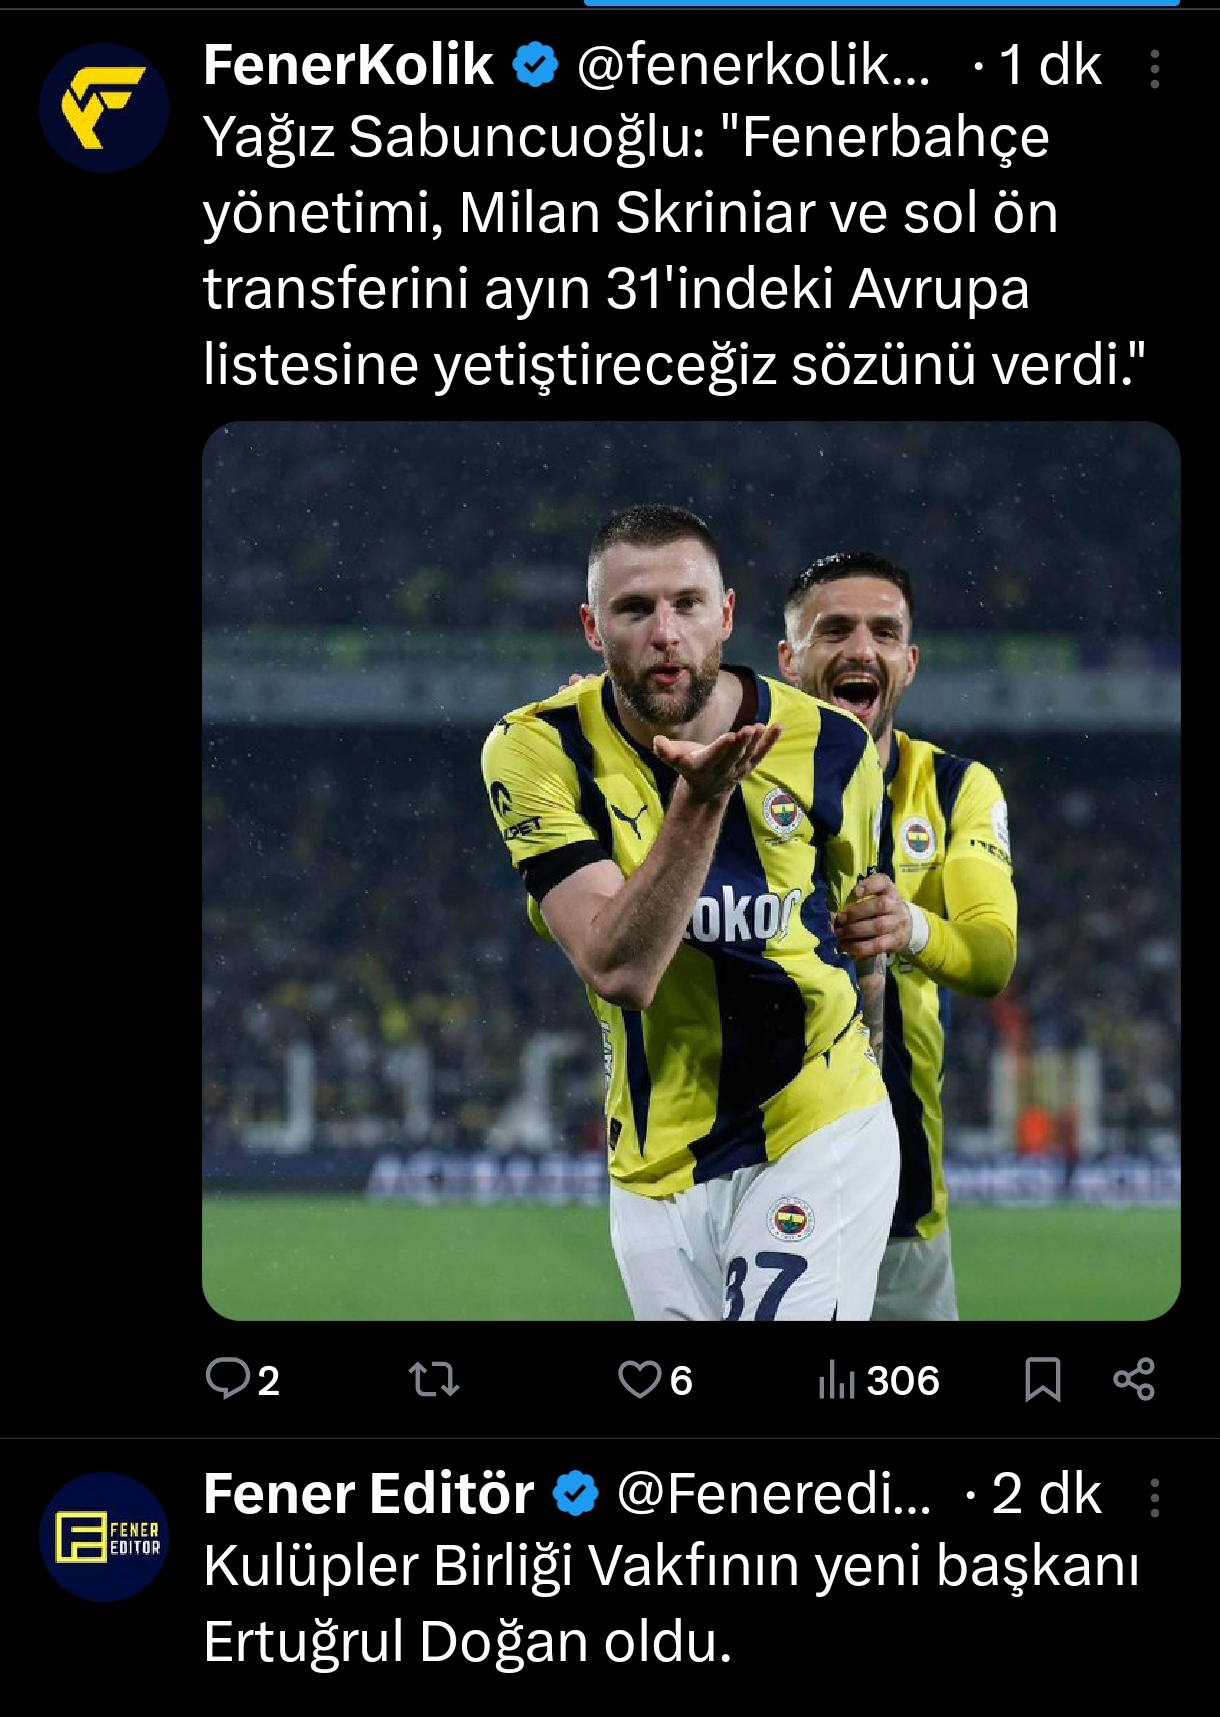This screenshot has width=1220, height=1717.
Task: Open more options on Fener Editör tweet
Action: [x=1155, y=1498]
